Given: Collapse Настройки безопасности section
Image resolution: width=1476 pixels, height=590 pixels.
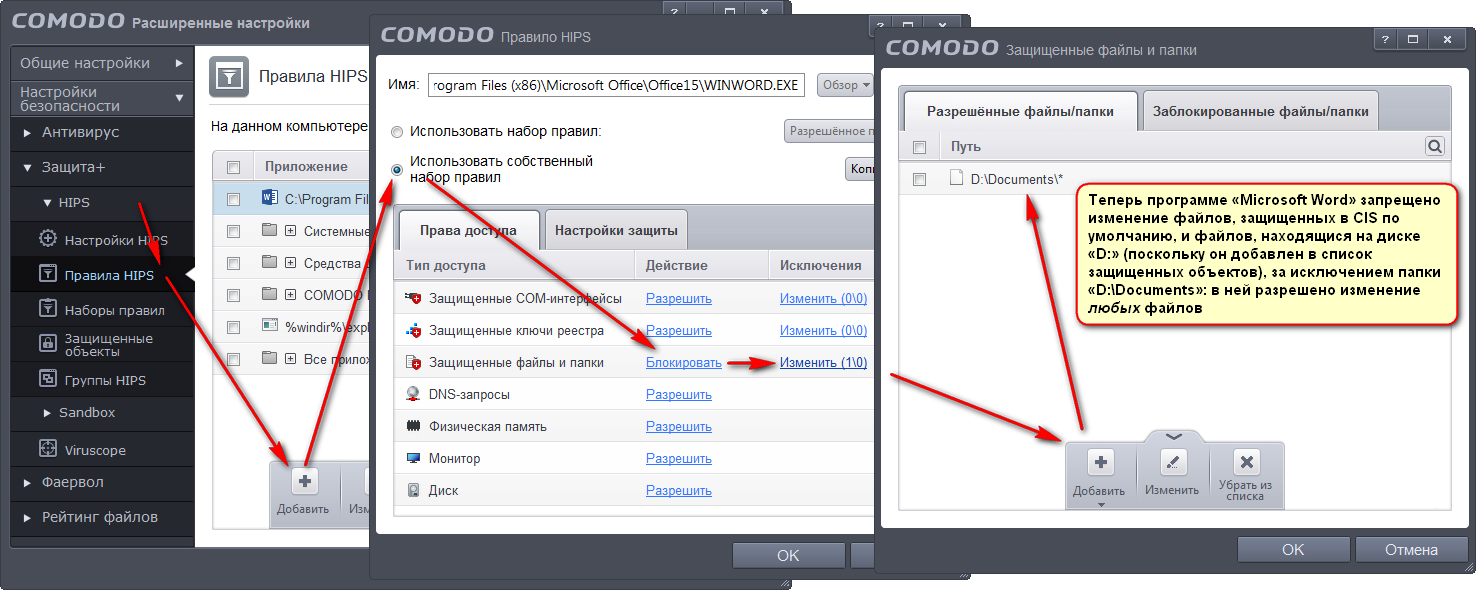Looking at the screenshot, I should click(102, 98).
